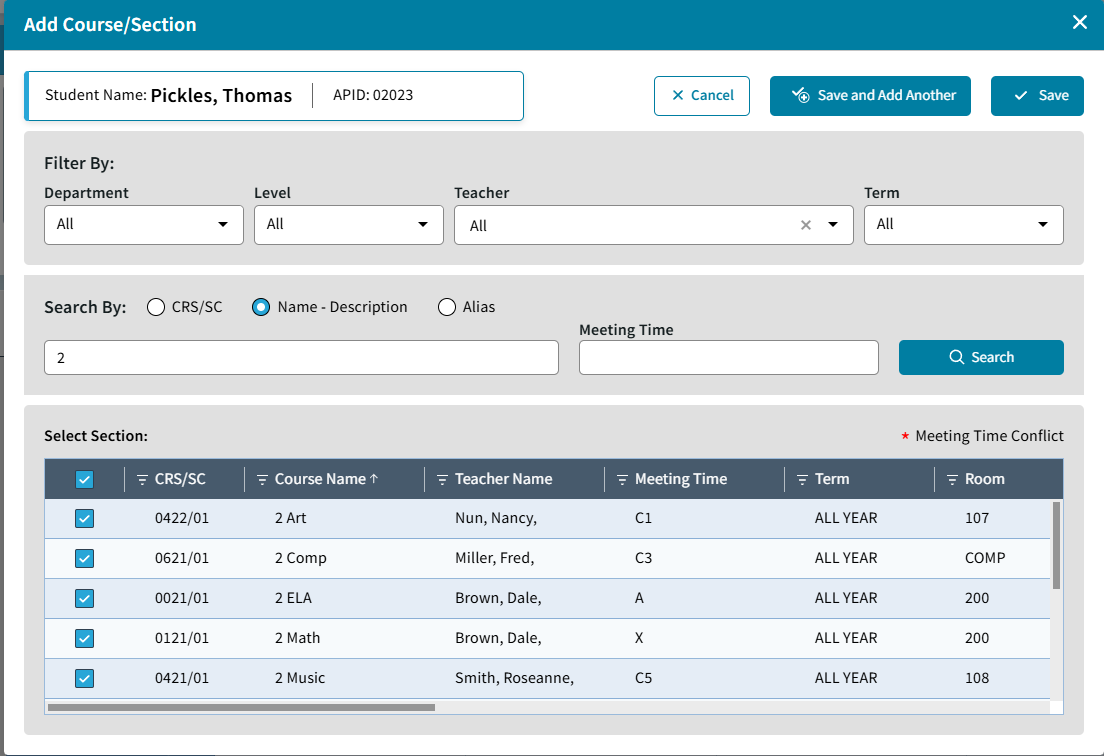Click the 2 Music course name
This screenshot has width=1104, height=756.
pyautogui.click(x=300, y=678)
